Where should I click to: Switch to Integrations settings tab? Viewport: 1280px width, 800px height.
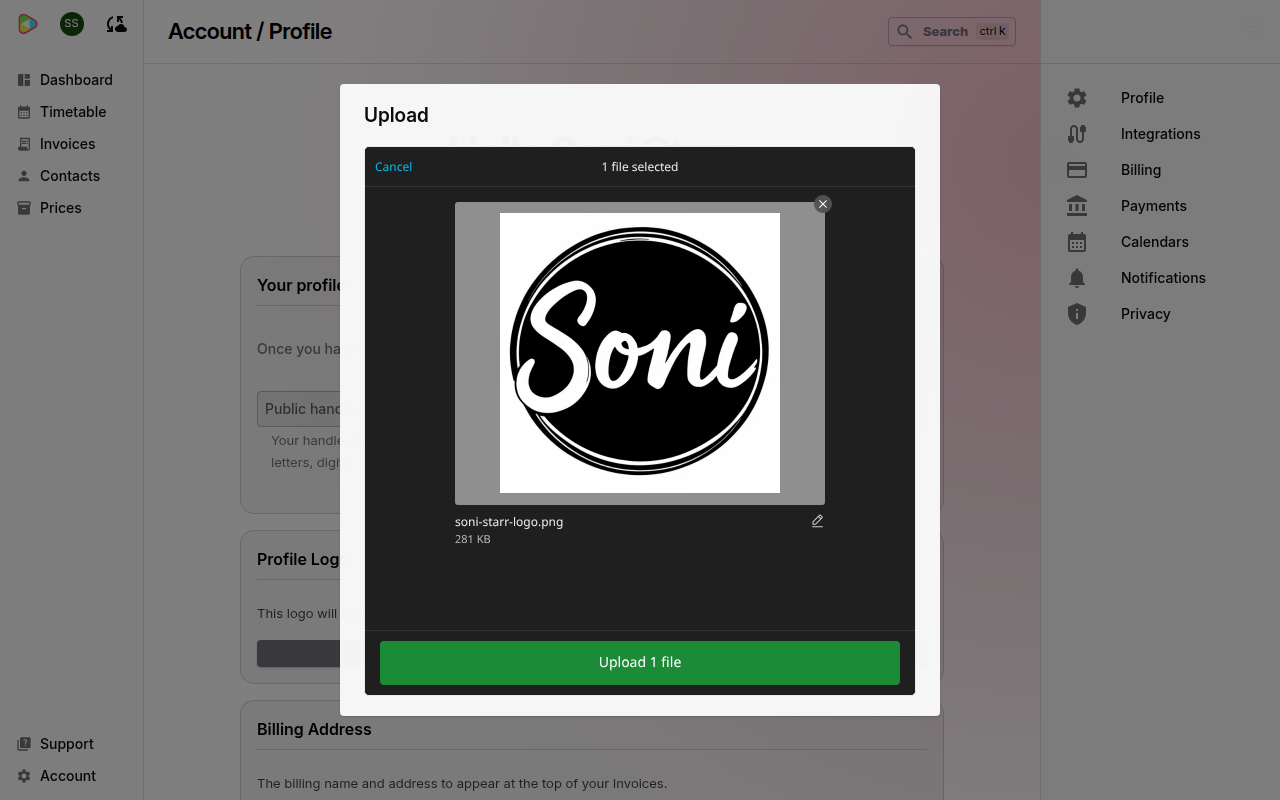pyautogui.click(x=1160, y=134)
